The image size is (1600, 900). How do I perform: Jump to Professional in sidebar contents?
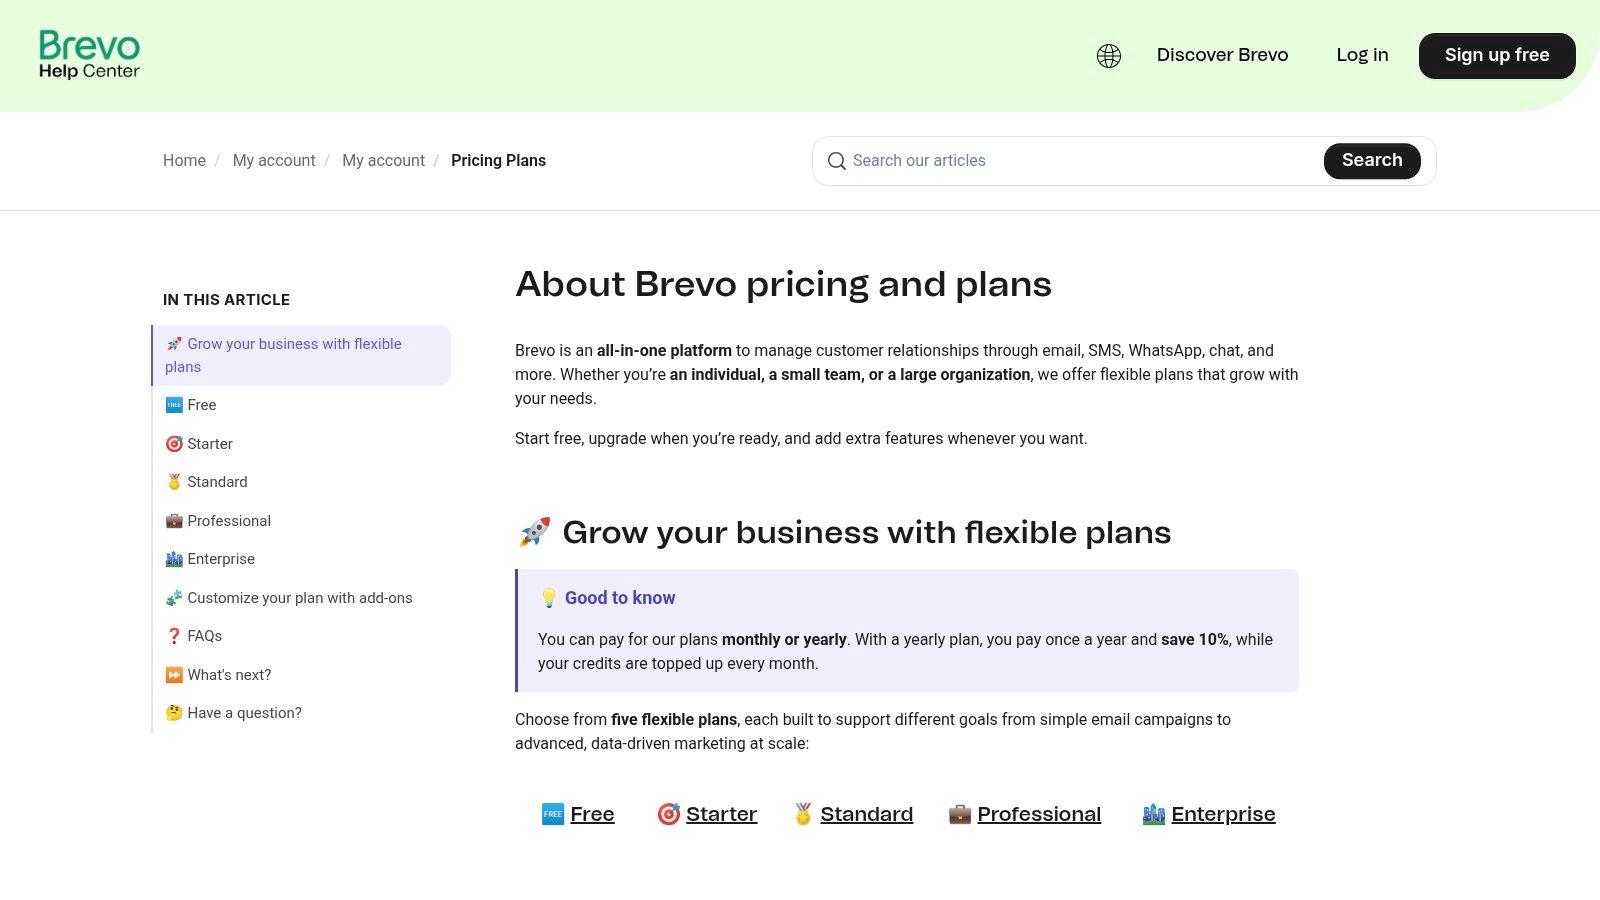point(229,521)
